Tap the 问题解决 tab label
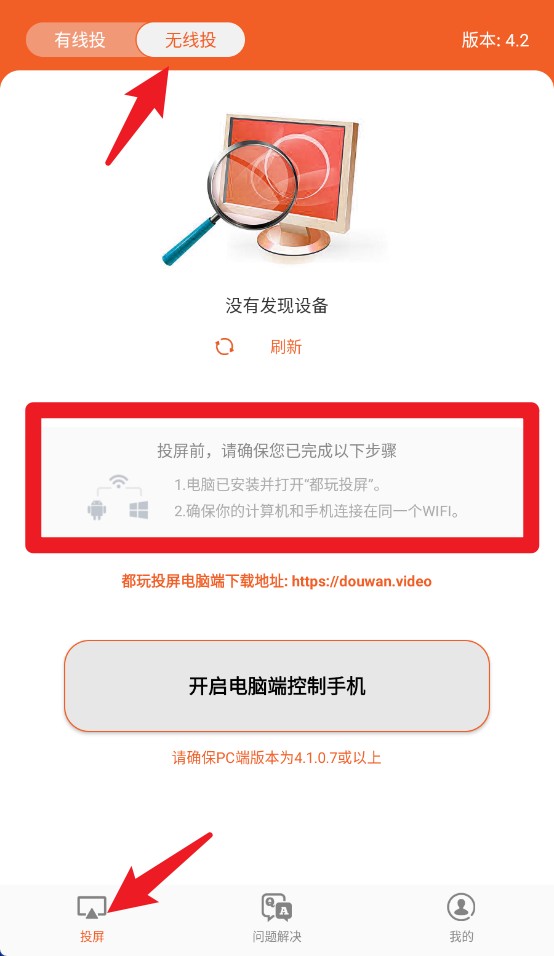554x956 pixels. click(x=277, y=936)
